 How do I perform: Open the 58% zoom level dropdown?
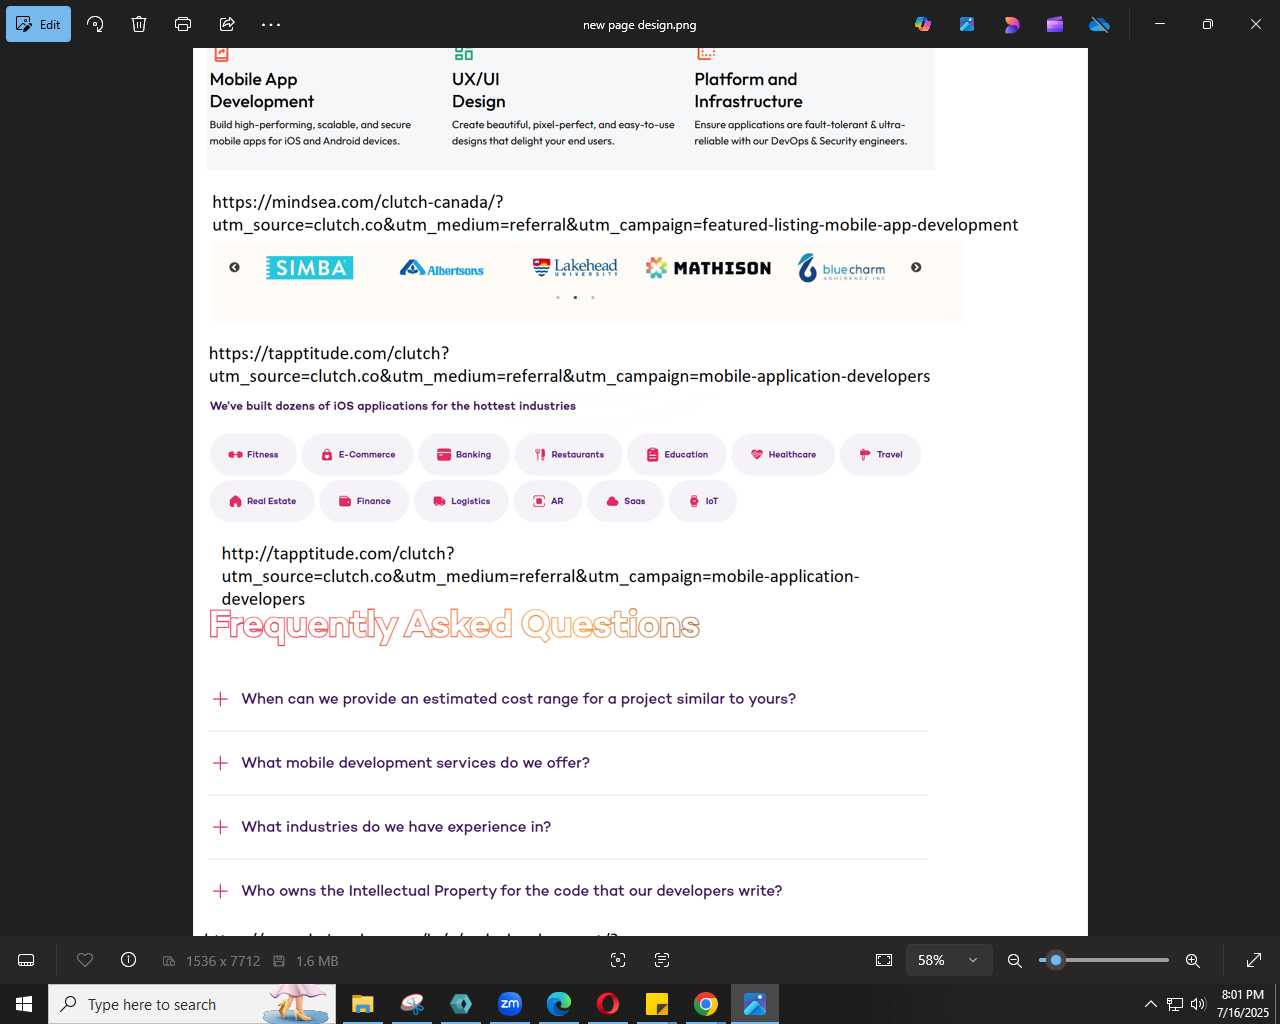(949, 960)
